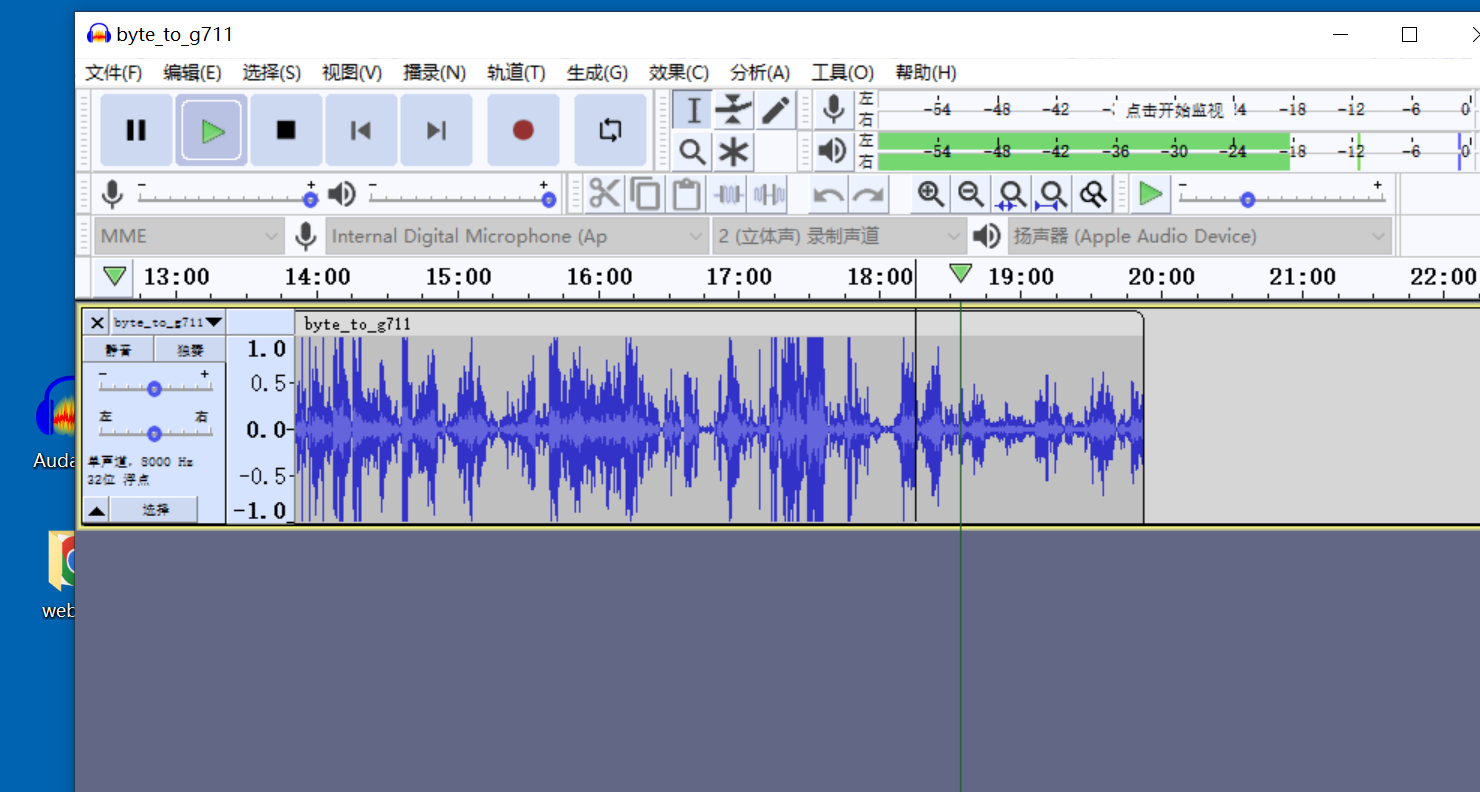The height and width of the screenshot is (792, 1480).
Task: Adjust the recording volume slider
Action: coord(226,193)
